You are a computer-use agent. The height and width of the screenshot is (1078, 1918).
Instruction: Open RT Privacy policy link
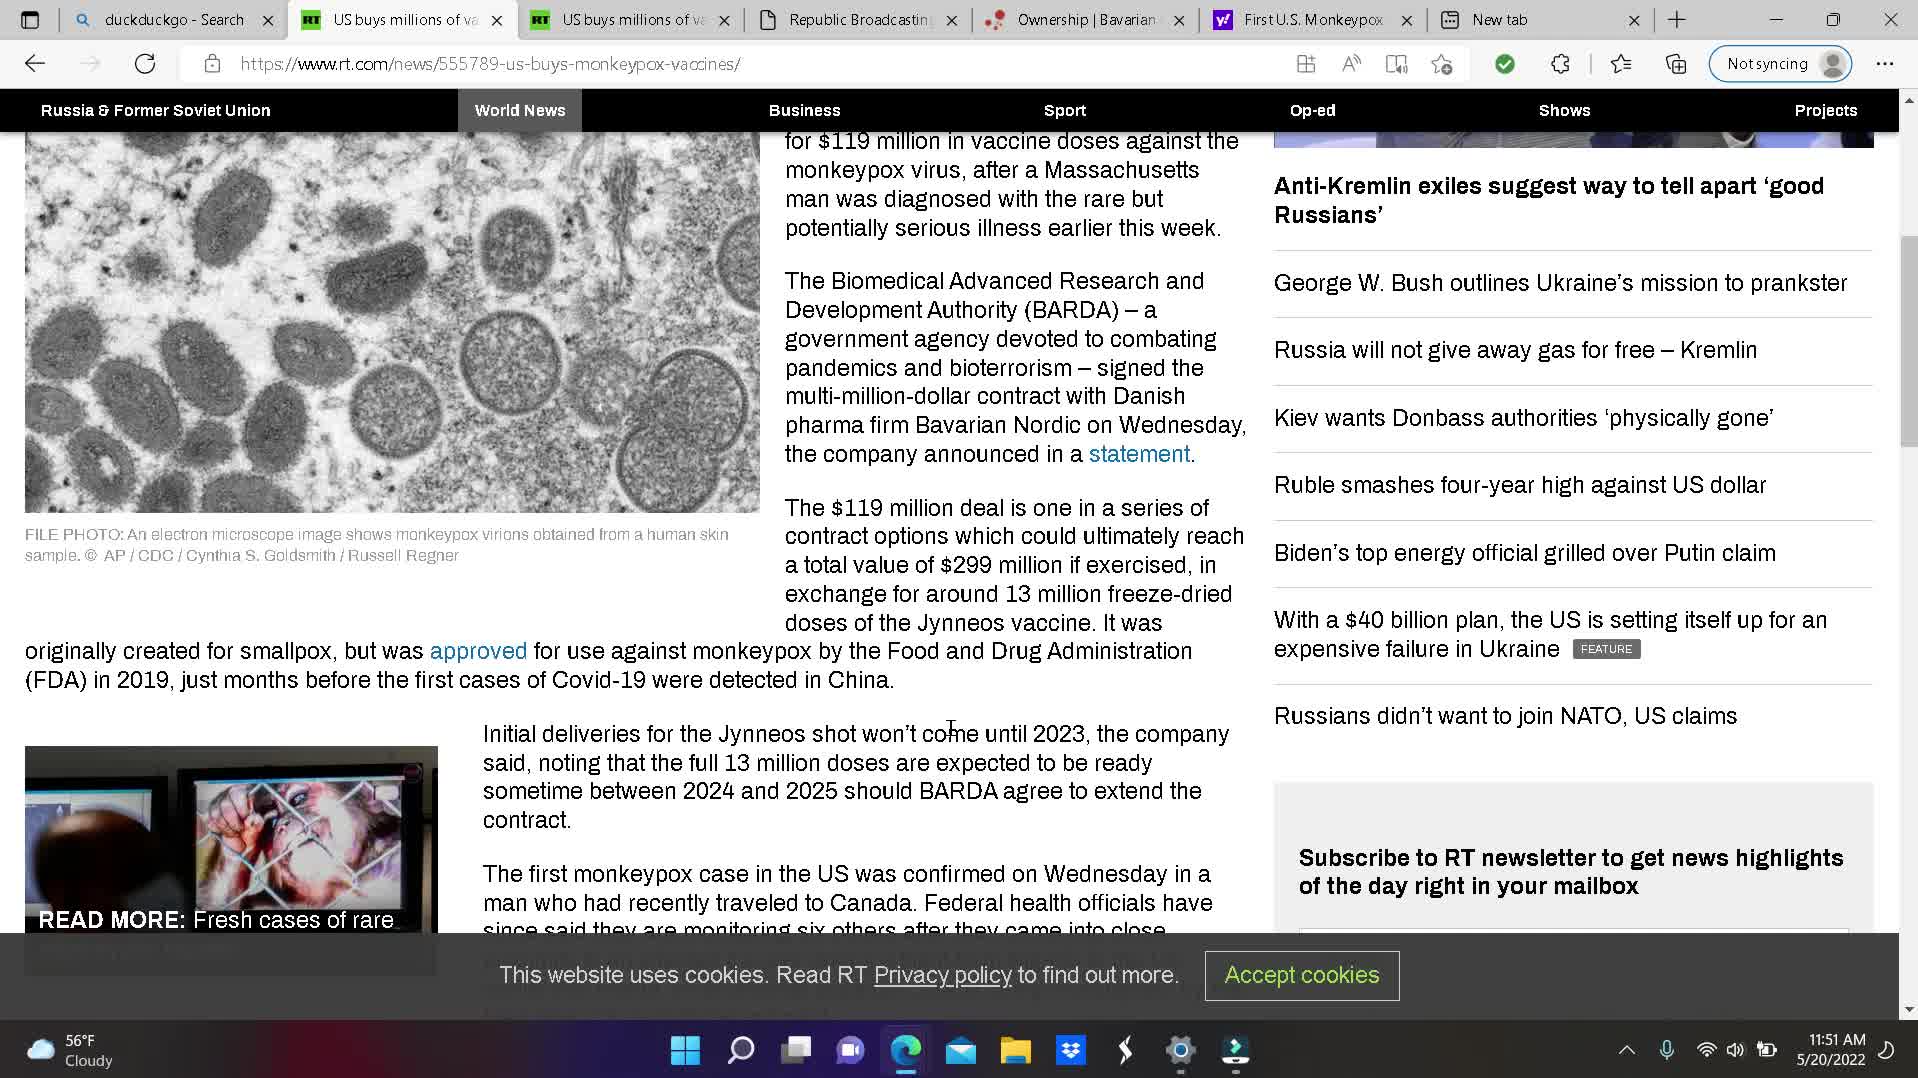pos(942,975)
